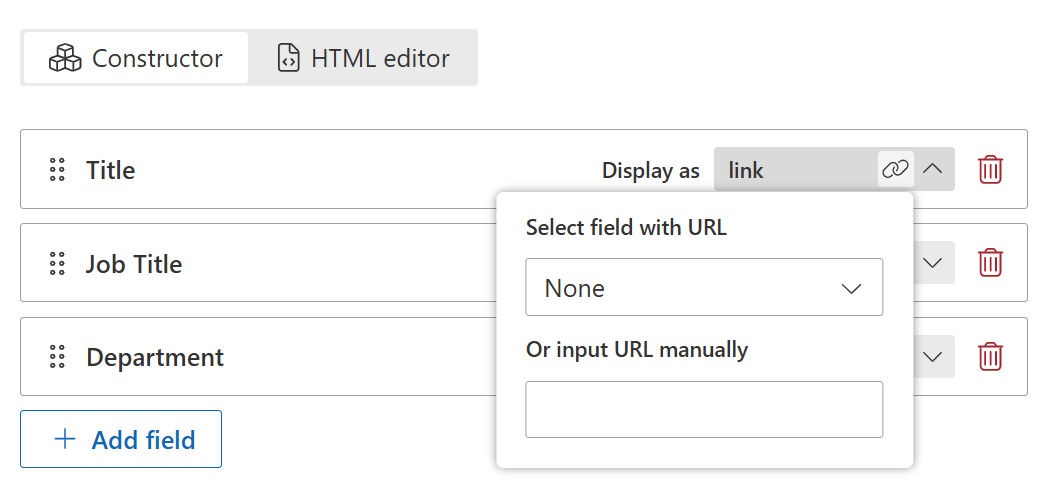Image resolution: width=1048 pixels, height=495 pixels.
Task: Open the 'Select field with URL' dropdown
Action: [704, 288]
